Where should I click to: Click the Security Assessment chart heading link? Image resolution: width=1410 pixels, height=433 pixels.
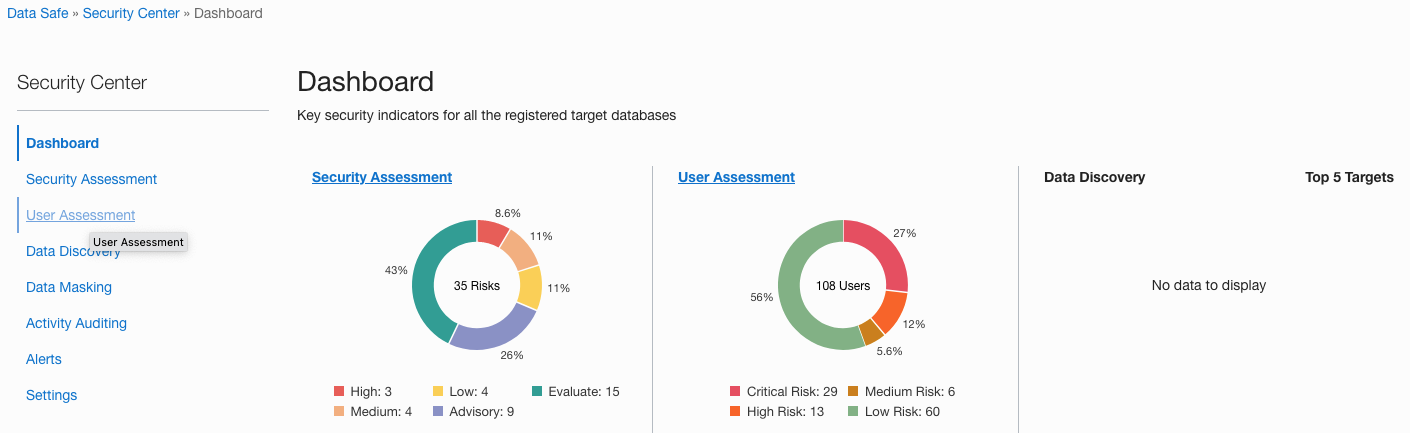382,177
